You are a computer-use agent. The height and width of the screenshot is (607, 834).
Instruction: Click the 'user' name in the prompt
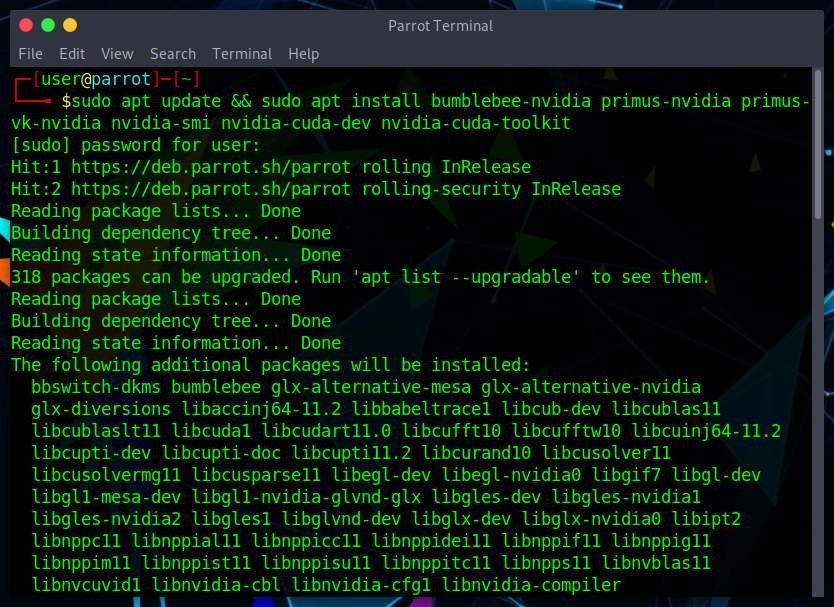tap(61, 79)
